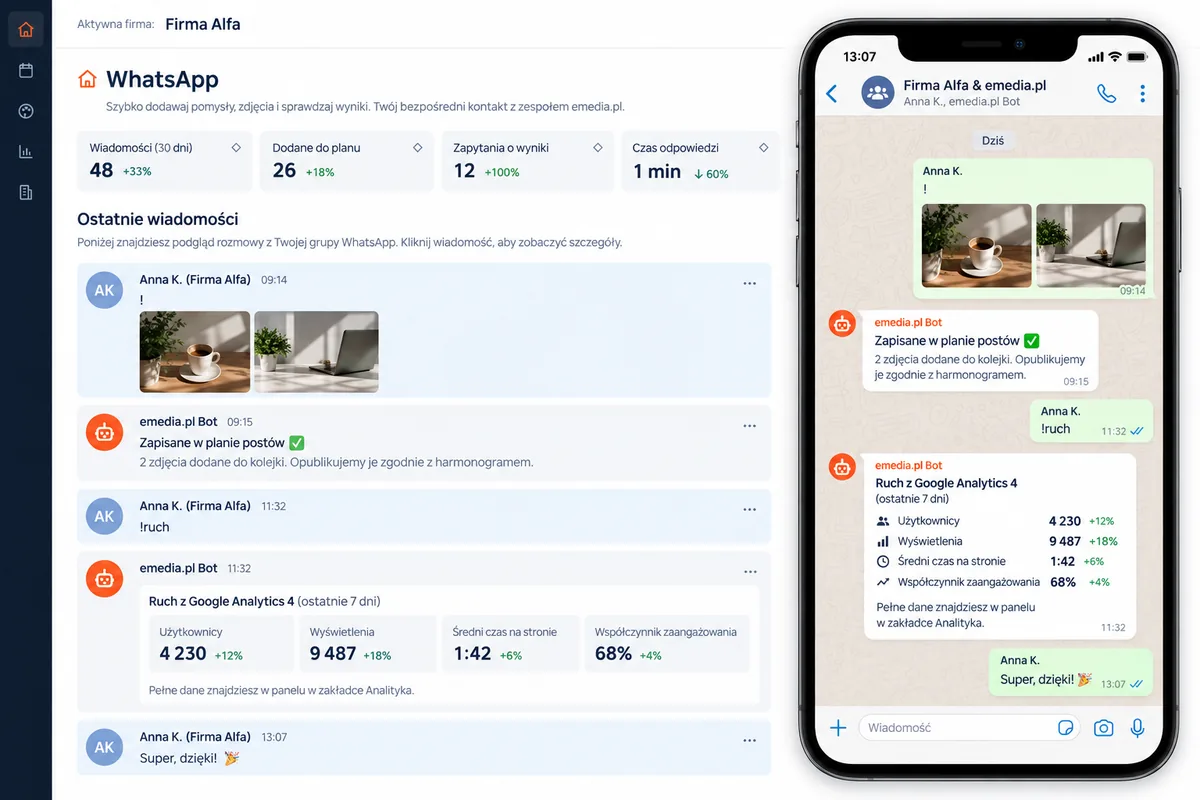Tap Wyświetlenia row in phone analytics message
Viewport: 1200px width, 800px height.
[996, 541]
